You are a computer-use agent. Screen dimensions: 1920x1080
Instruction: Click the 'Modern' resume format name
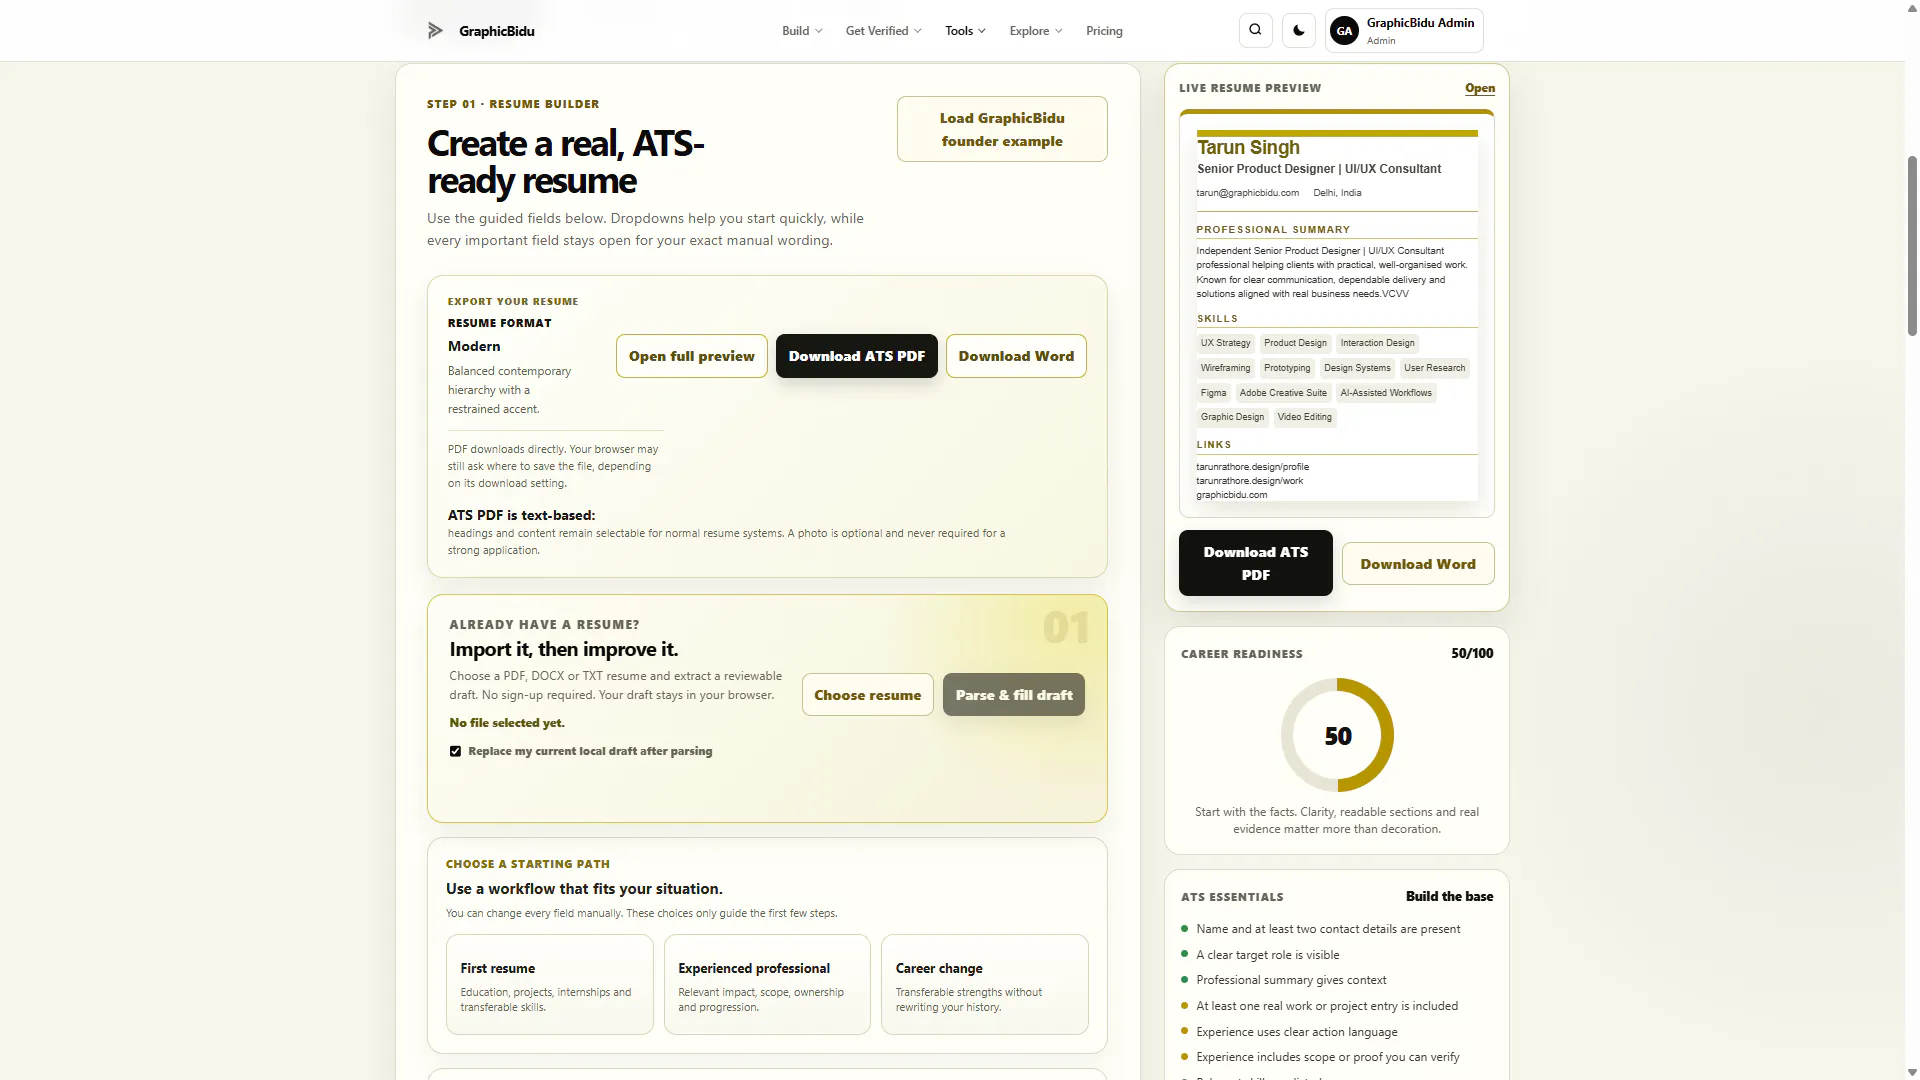(x=474, y=346)
